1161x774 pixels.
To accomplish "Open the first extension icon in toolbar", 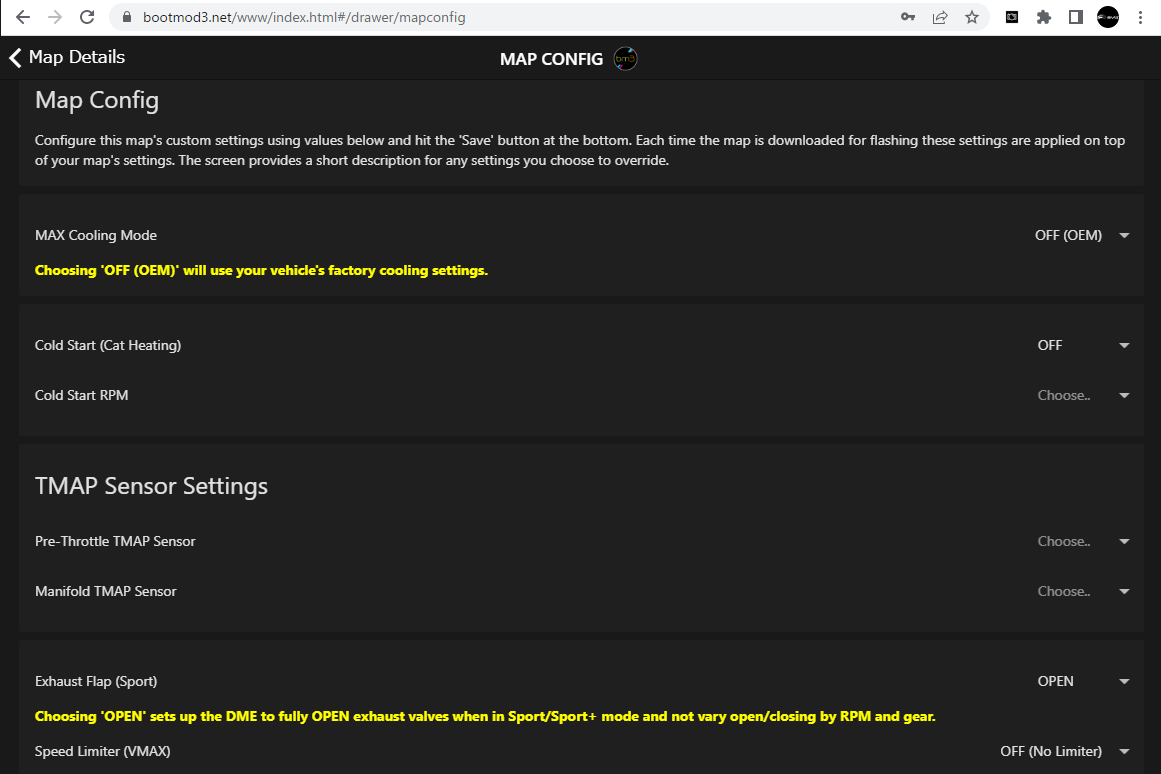I will (x=1011, y=17).
